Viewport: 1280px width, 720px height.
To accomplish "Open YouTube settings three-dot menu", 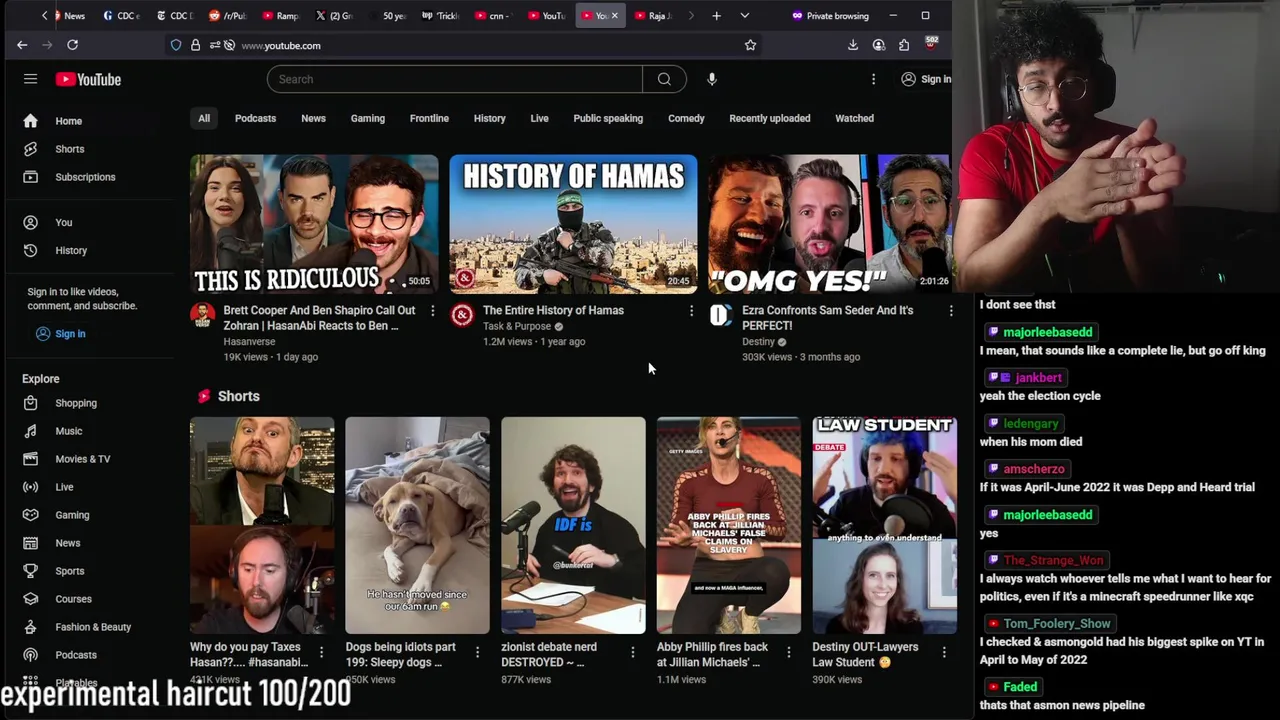I will tap(873, 79).
